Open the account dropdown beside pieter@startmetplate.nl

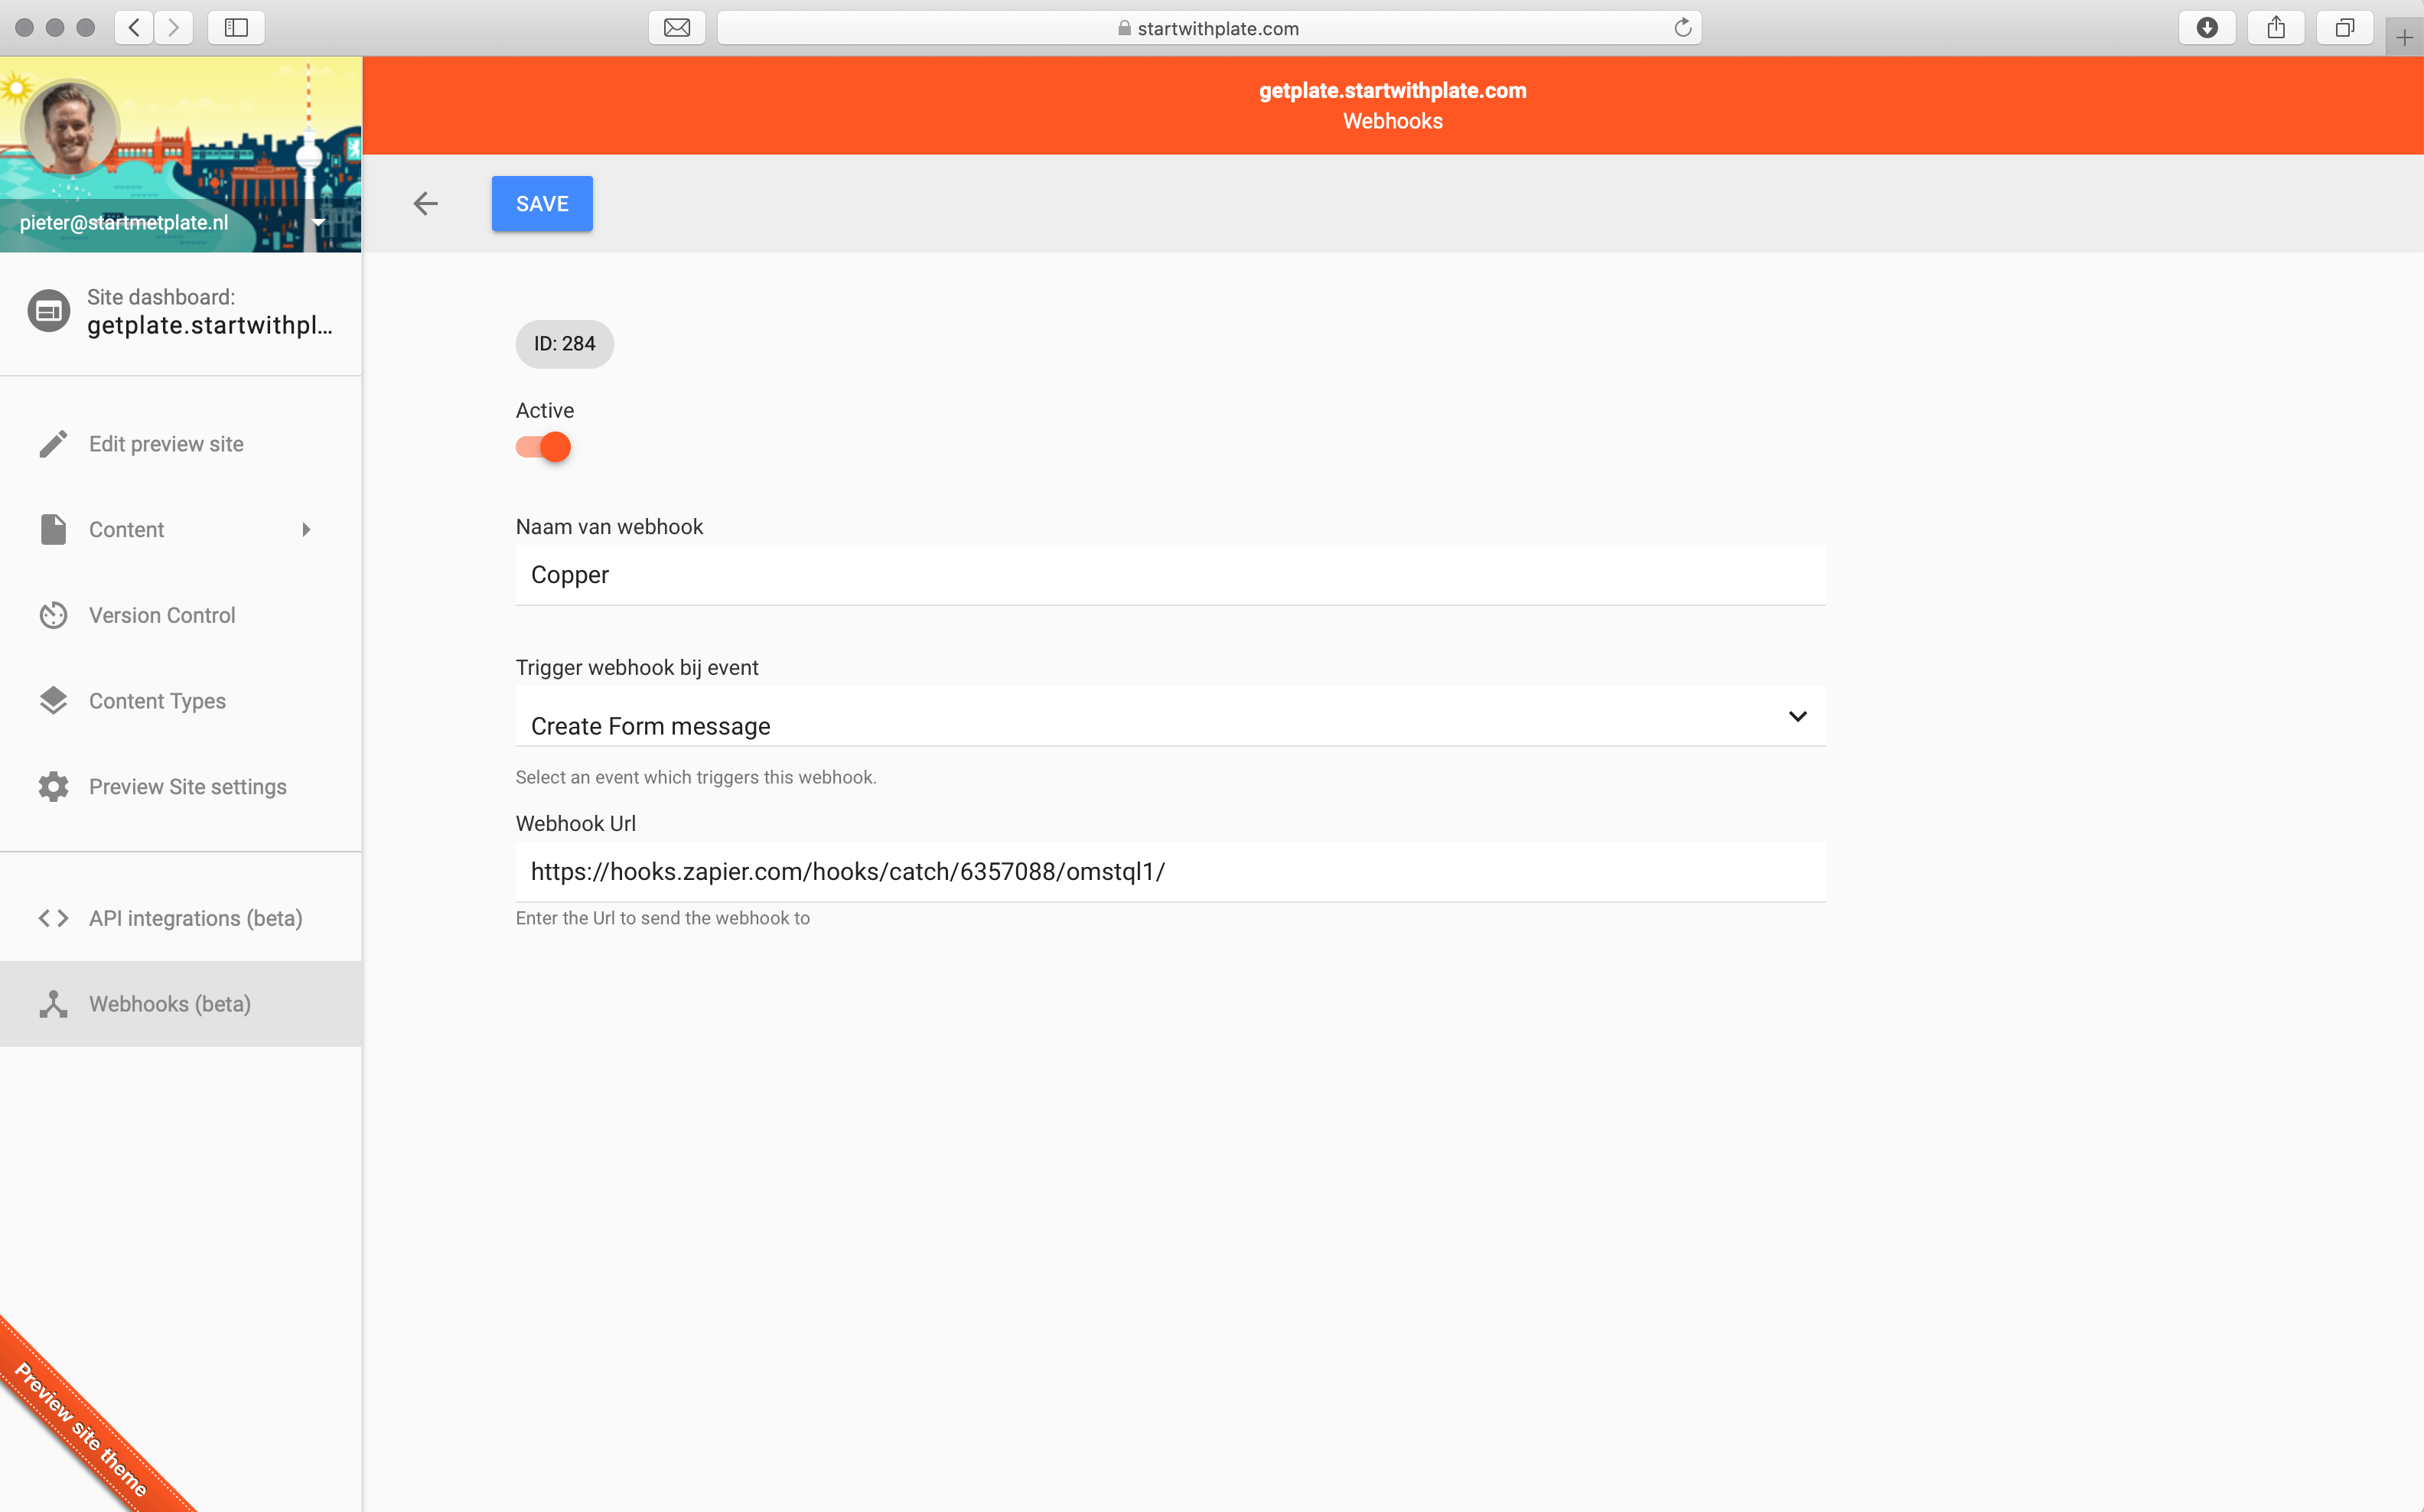pyautogui.click(x=318, y=222)
